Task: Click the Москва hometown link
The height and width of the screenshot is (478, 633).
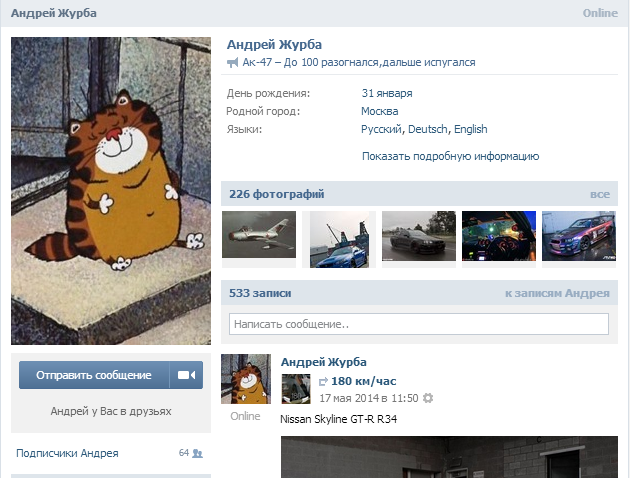Action: click(379, 111)
